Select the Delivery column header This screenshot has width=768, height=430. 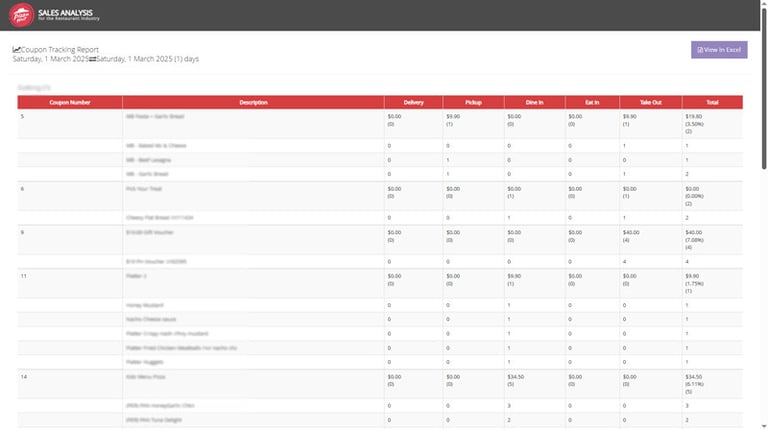coord(413,102)
